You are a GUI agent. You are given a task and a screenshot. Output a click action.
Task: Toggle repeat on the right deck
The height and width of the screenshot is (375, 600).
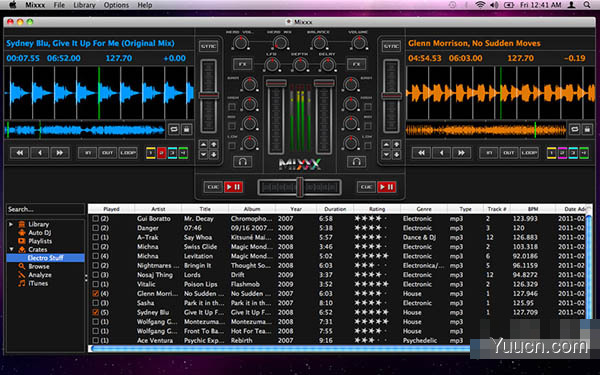tap(575, 129)
